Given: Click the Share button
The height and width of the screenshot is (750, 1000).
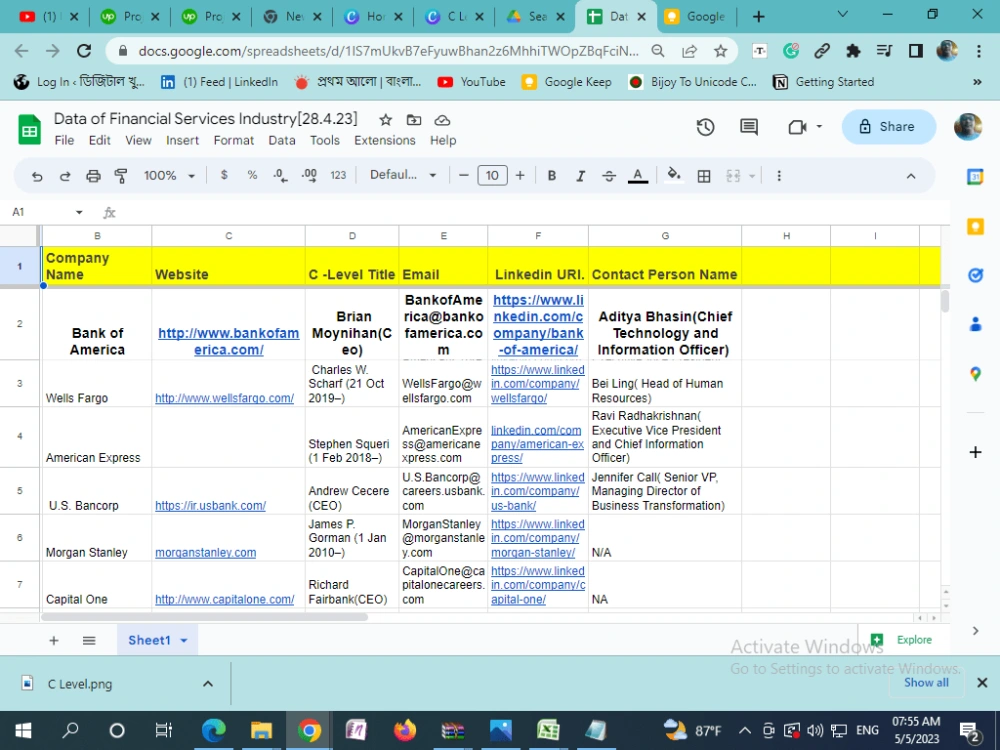Looking at the screenshot, I should [888, 127].
